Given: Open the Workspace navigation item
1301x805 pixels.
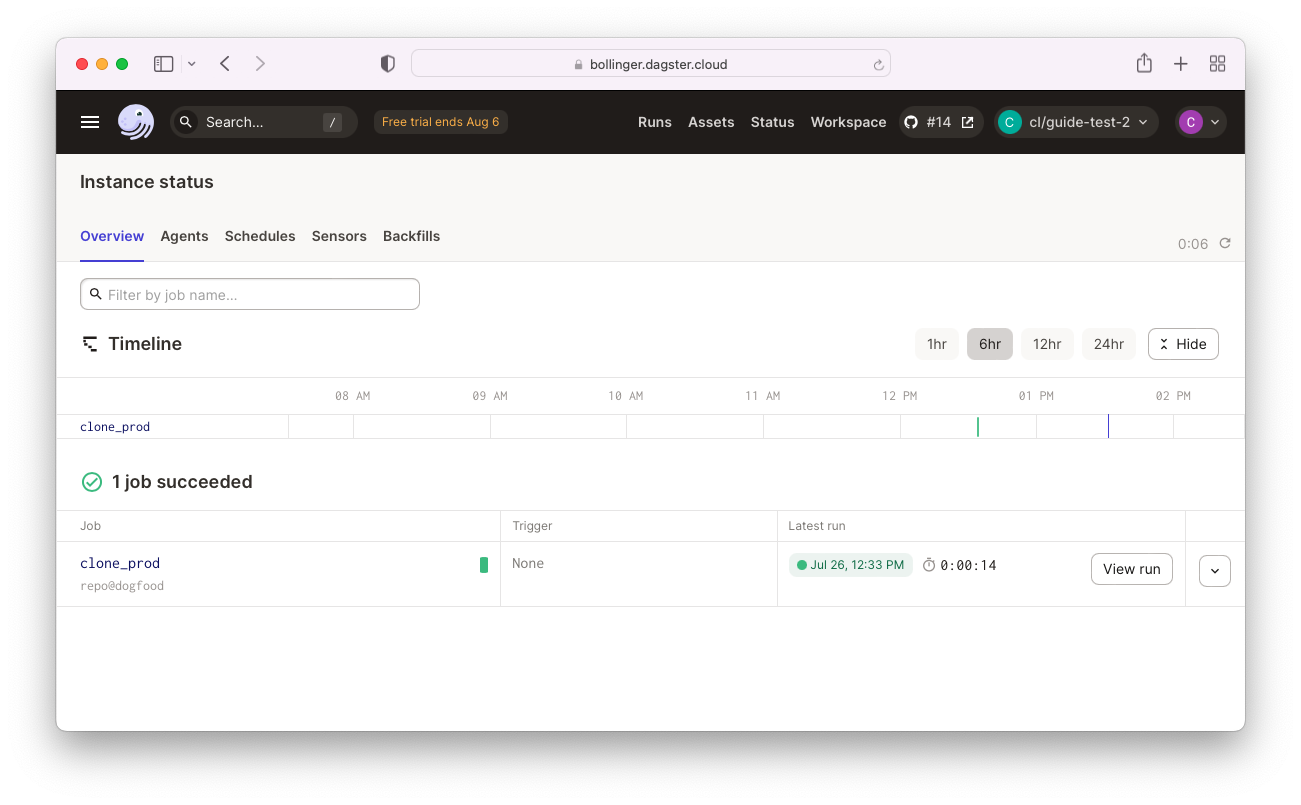Looking at the screenshot, I should click(848, 121).
